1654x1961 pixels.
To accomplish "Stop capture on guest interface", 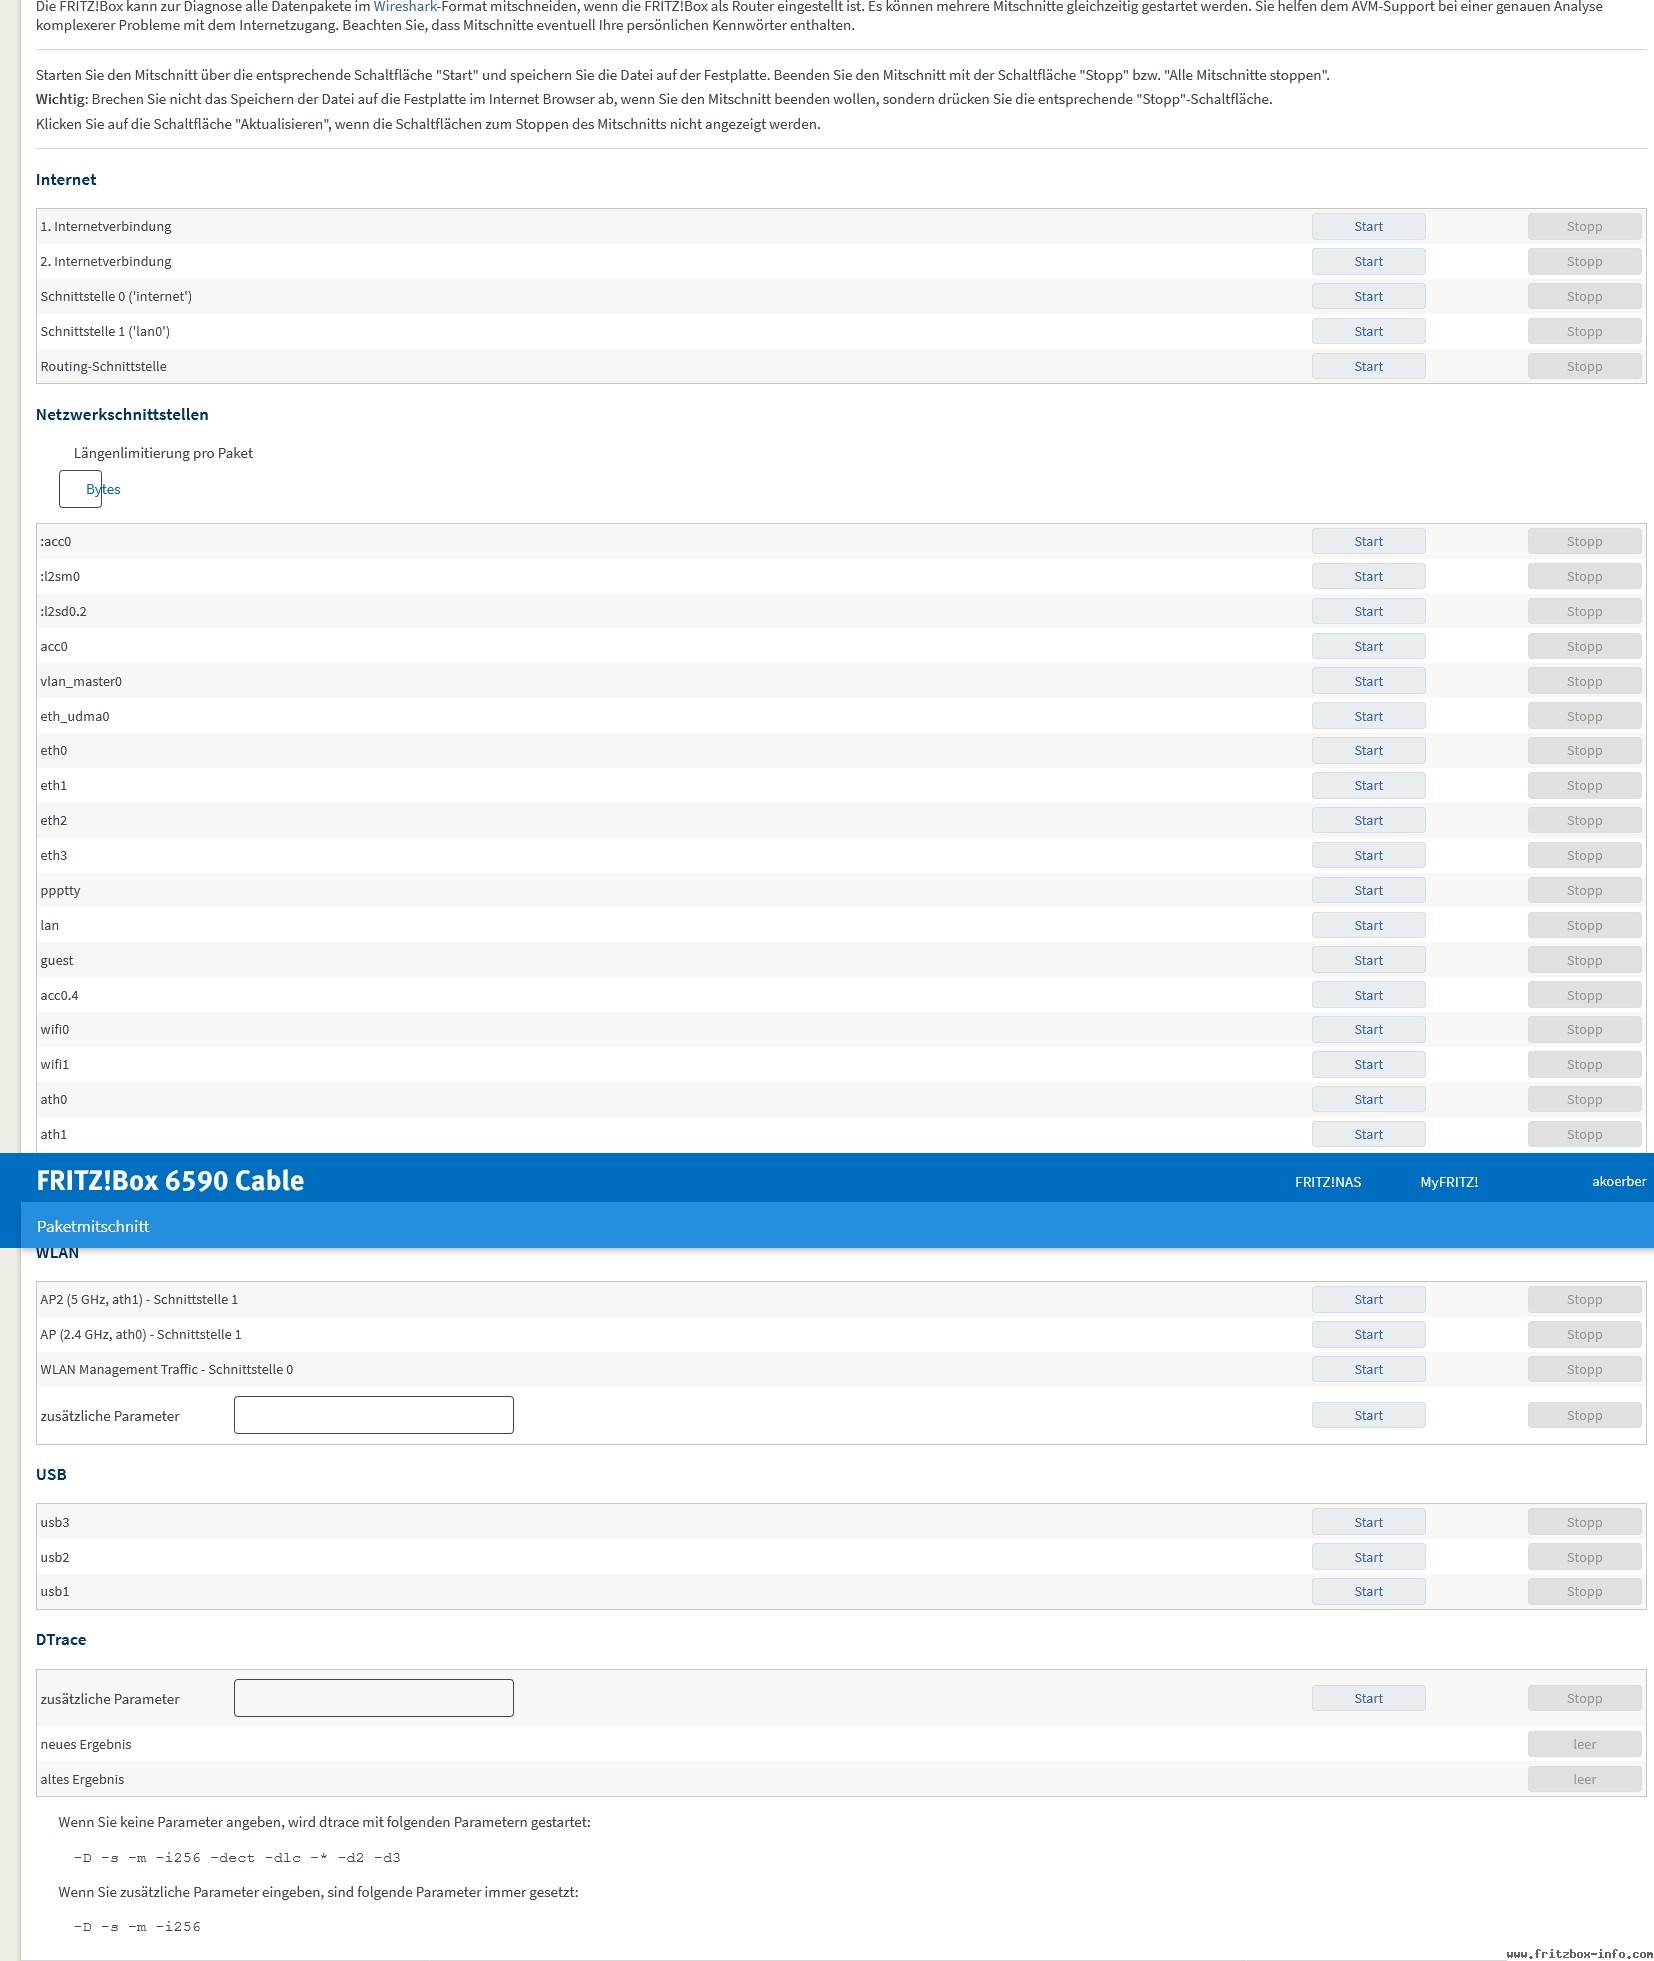I will (1584, 961).
